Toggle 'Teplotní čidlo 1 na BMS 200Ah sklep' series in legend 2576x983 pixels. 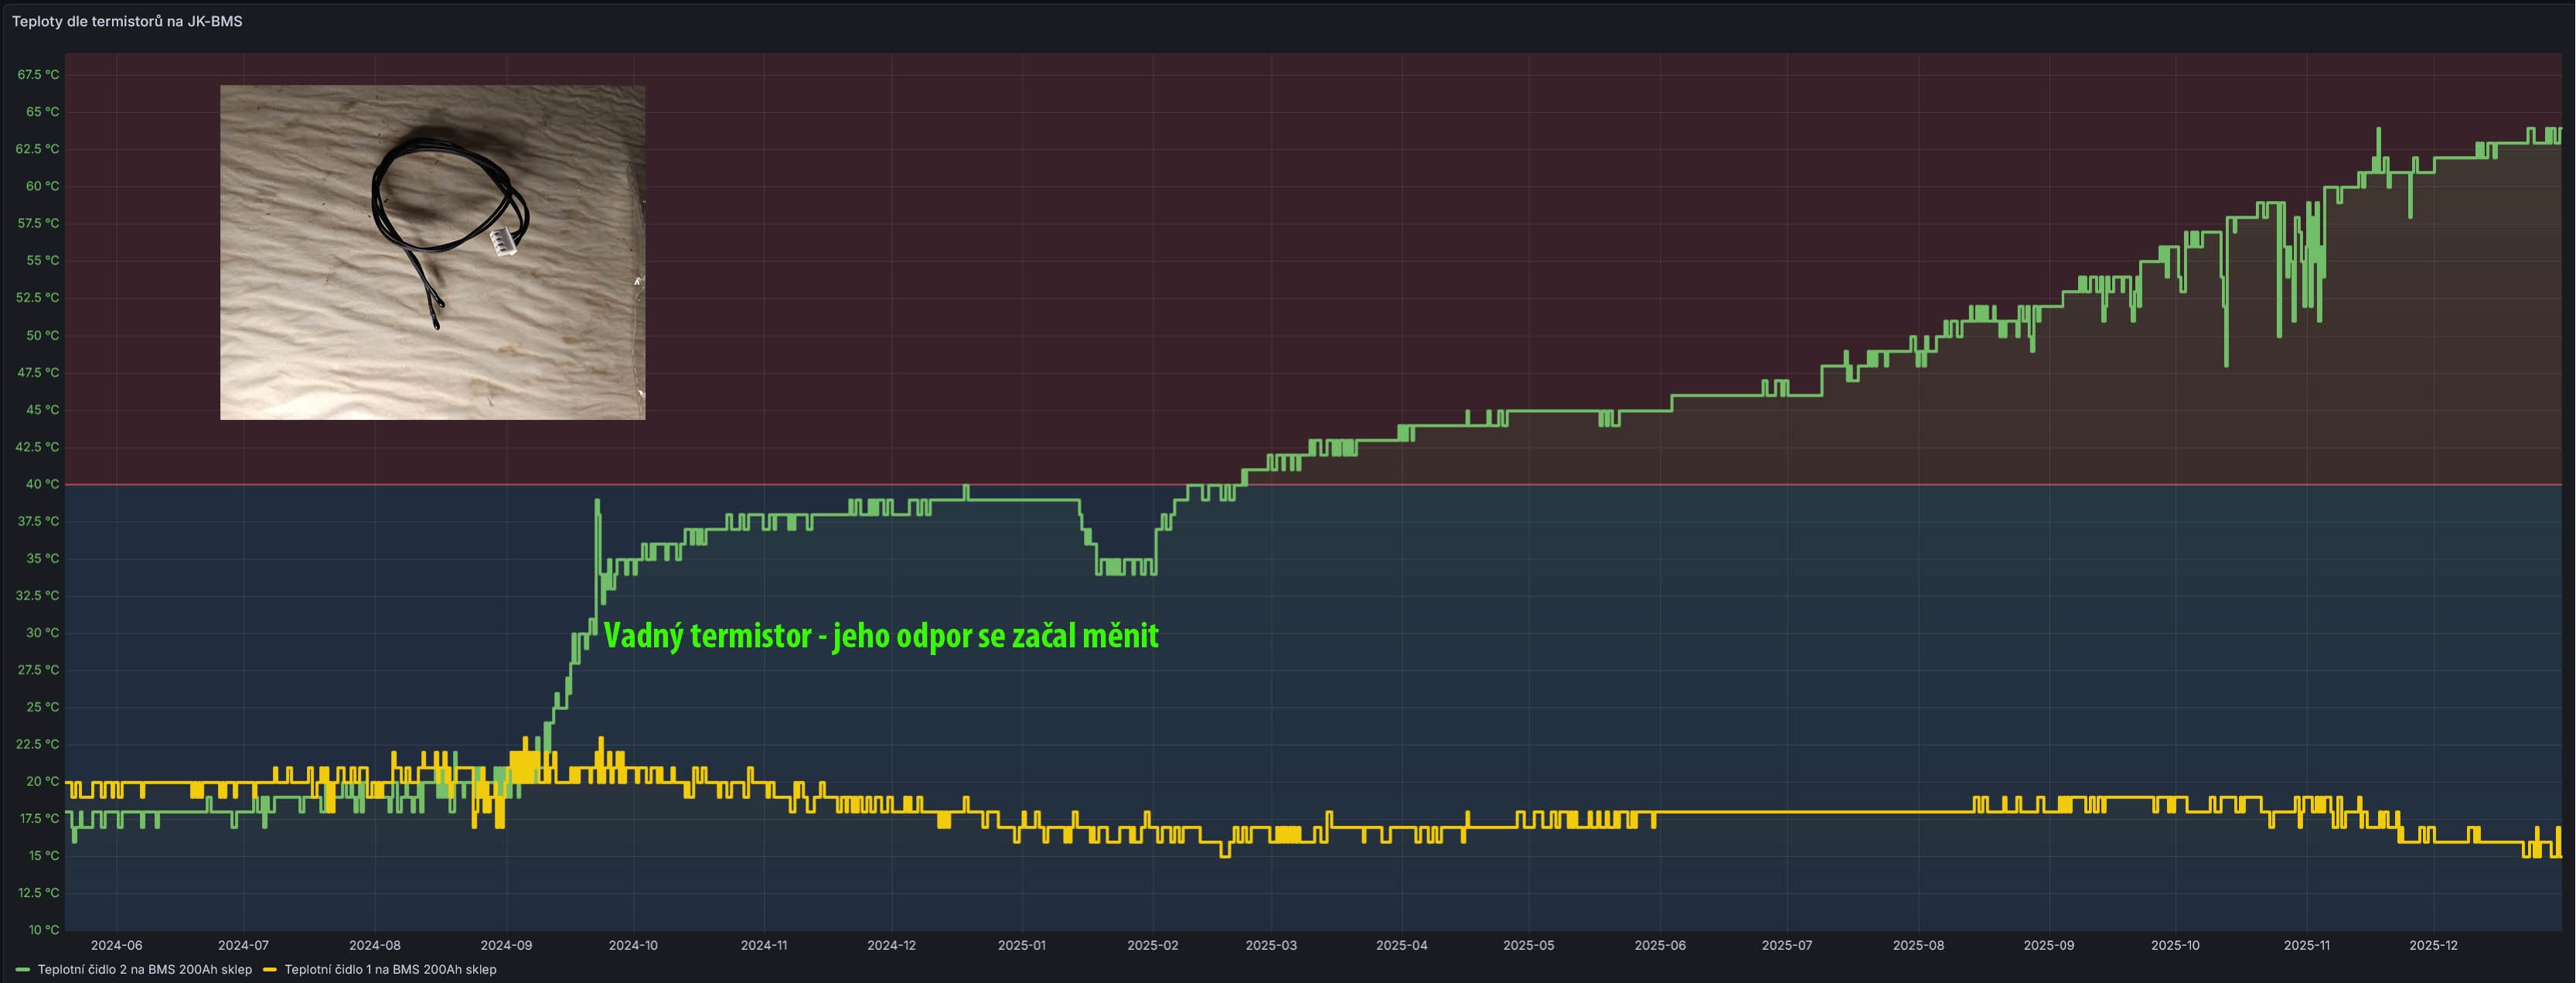tap(390, 969)
